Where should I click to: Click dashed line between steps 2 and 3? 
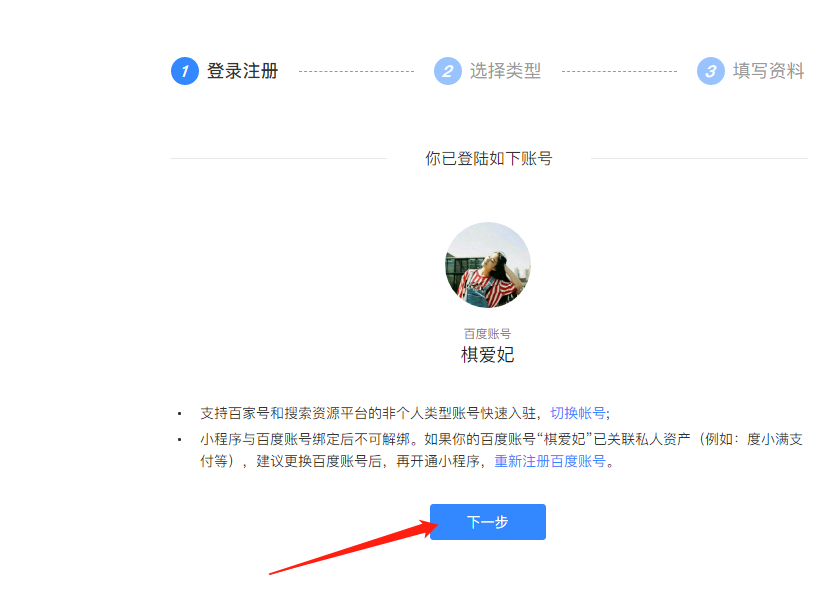(619, 71)
